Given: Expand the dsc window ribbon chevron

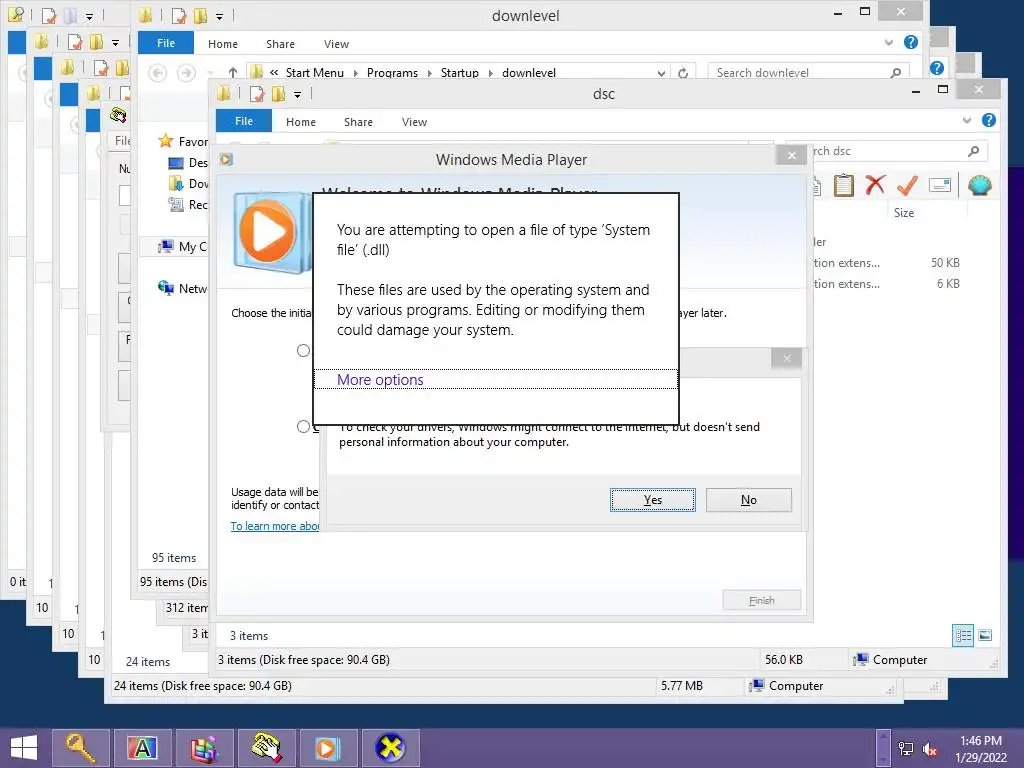Looking at the screenshot, I should pyautogui.click(x=967, y=120).
